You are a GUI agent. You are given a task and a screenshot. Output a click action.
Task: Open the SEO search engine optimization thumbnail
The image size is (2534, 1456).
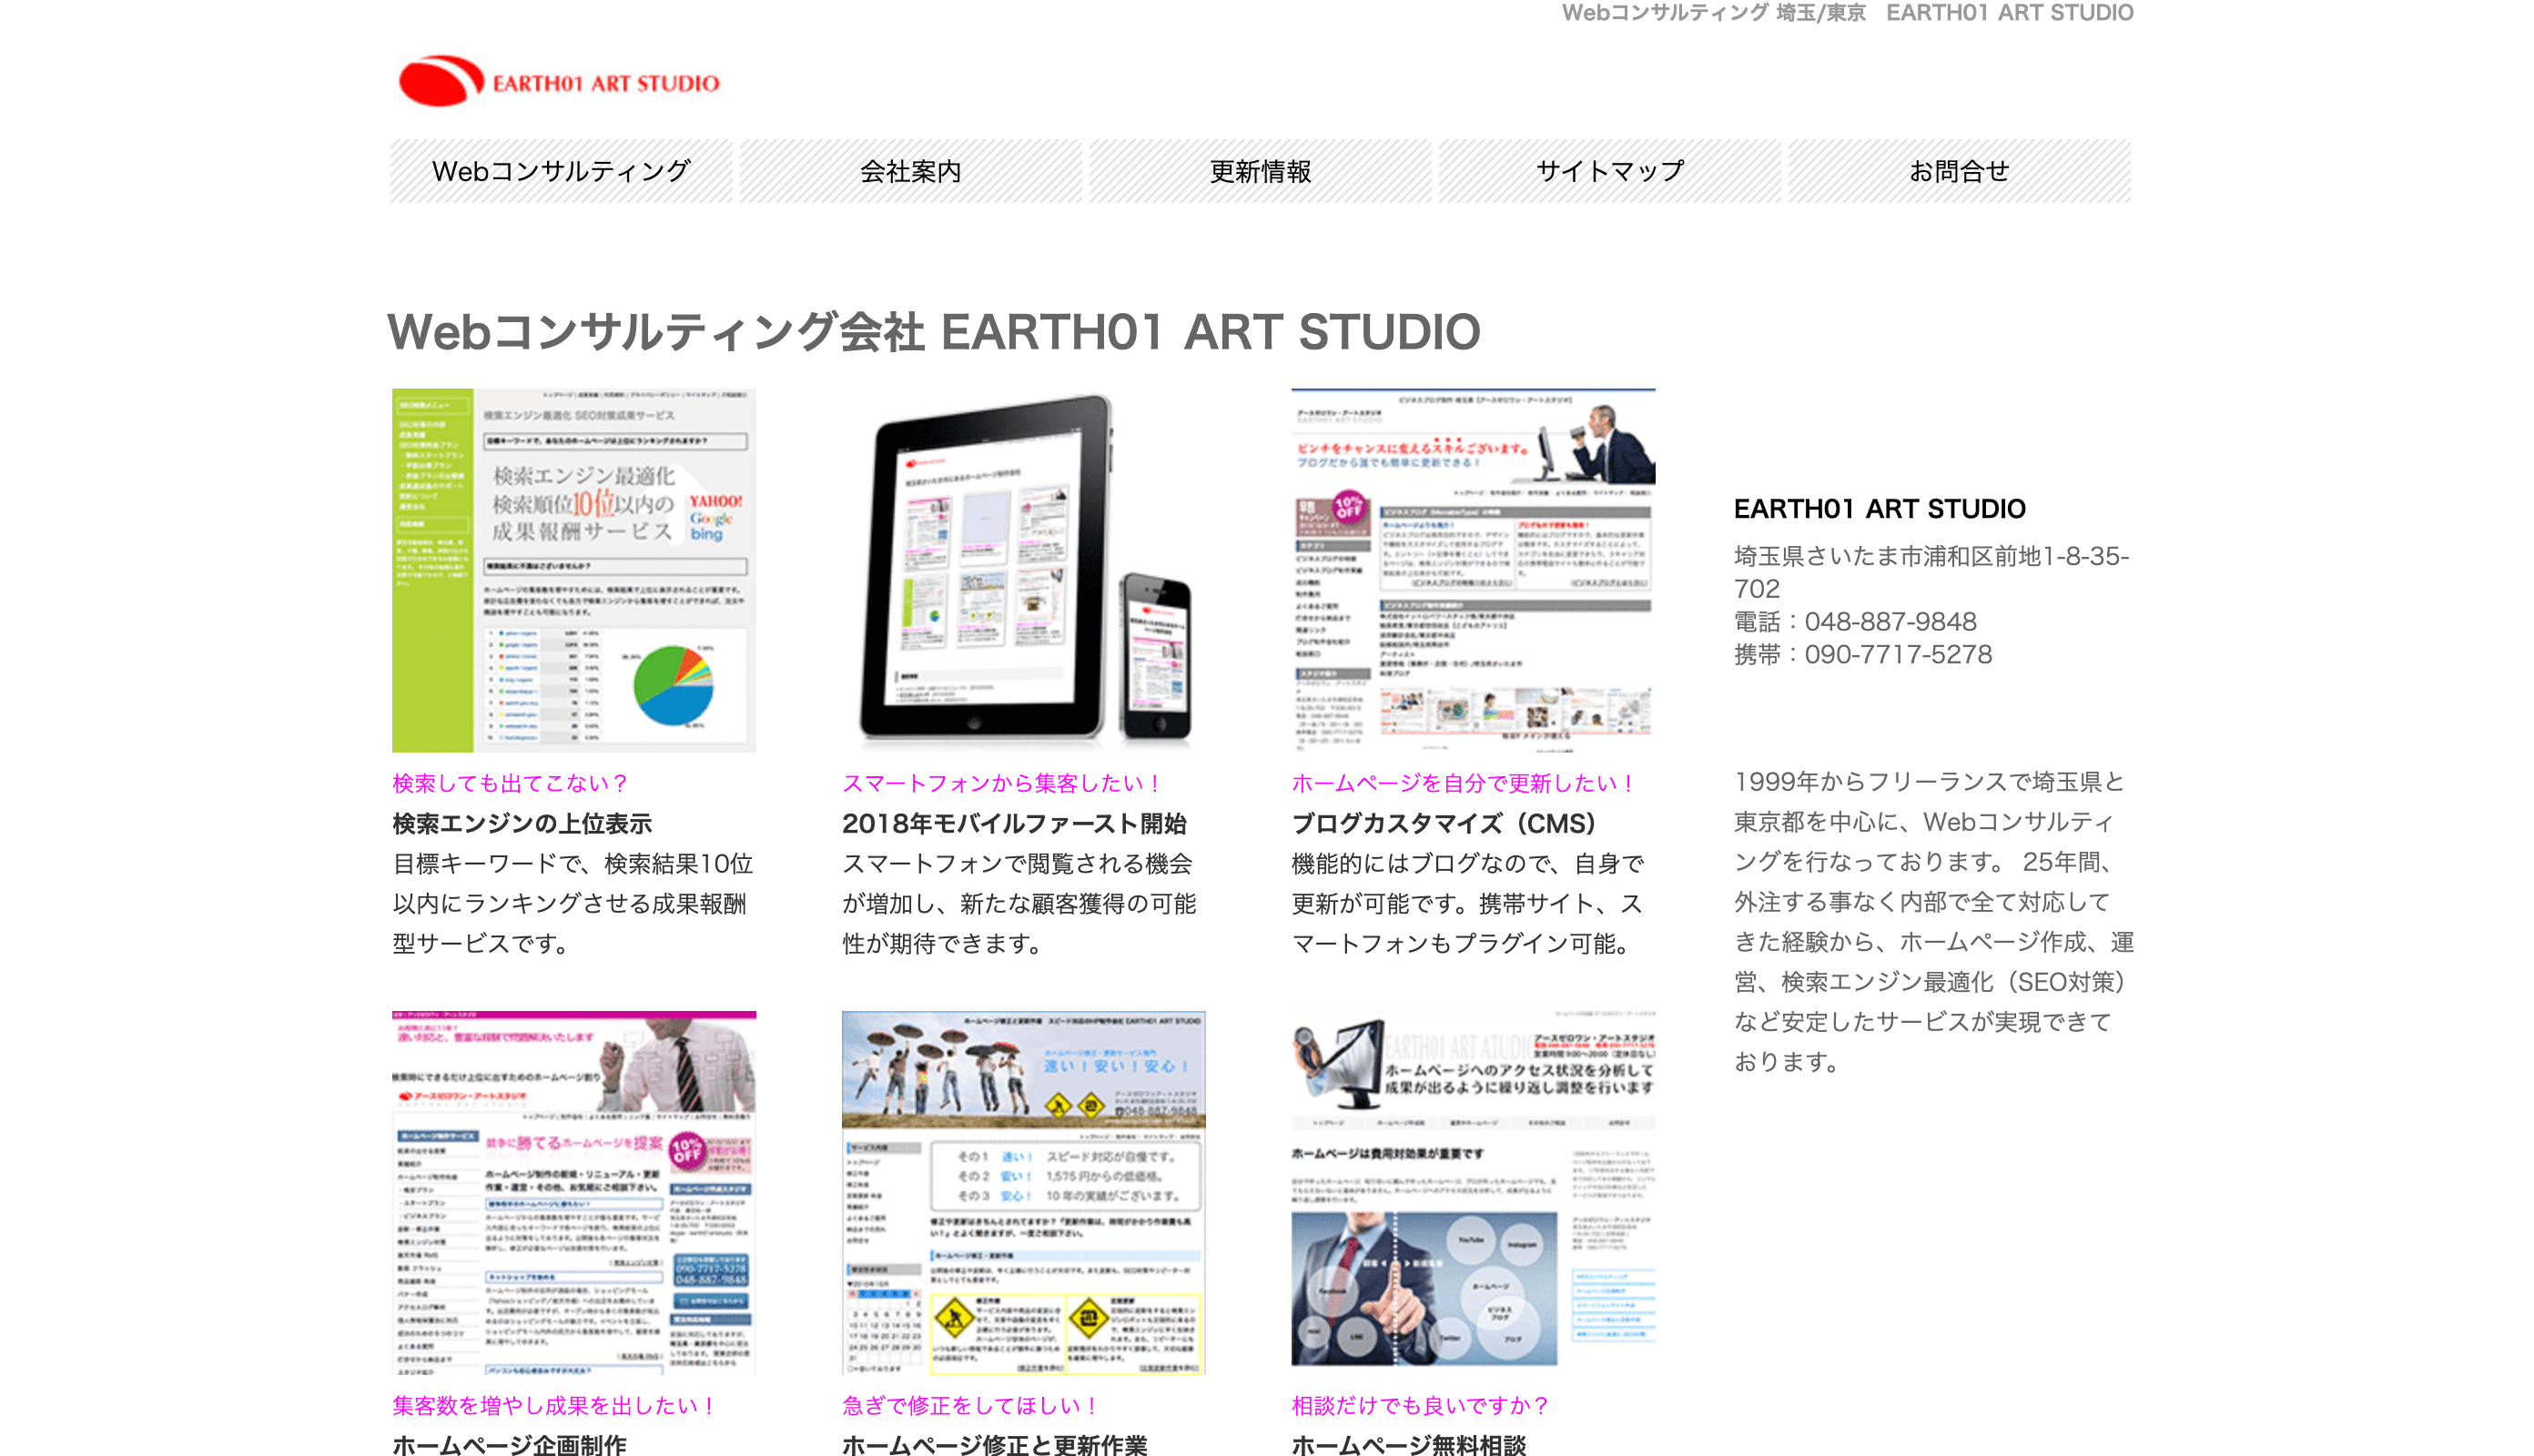574,570
